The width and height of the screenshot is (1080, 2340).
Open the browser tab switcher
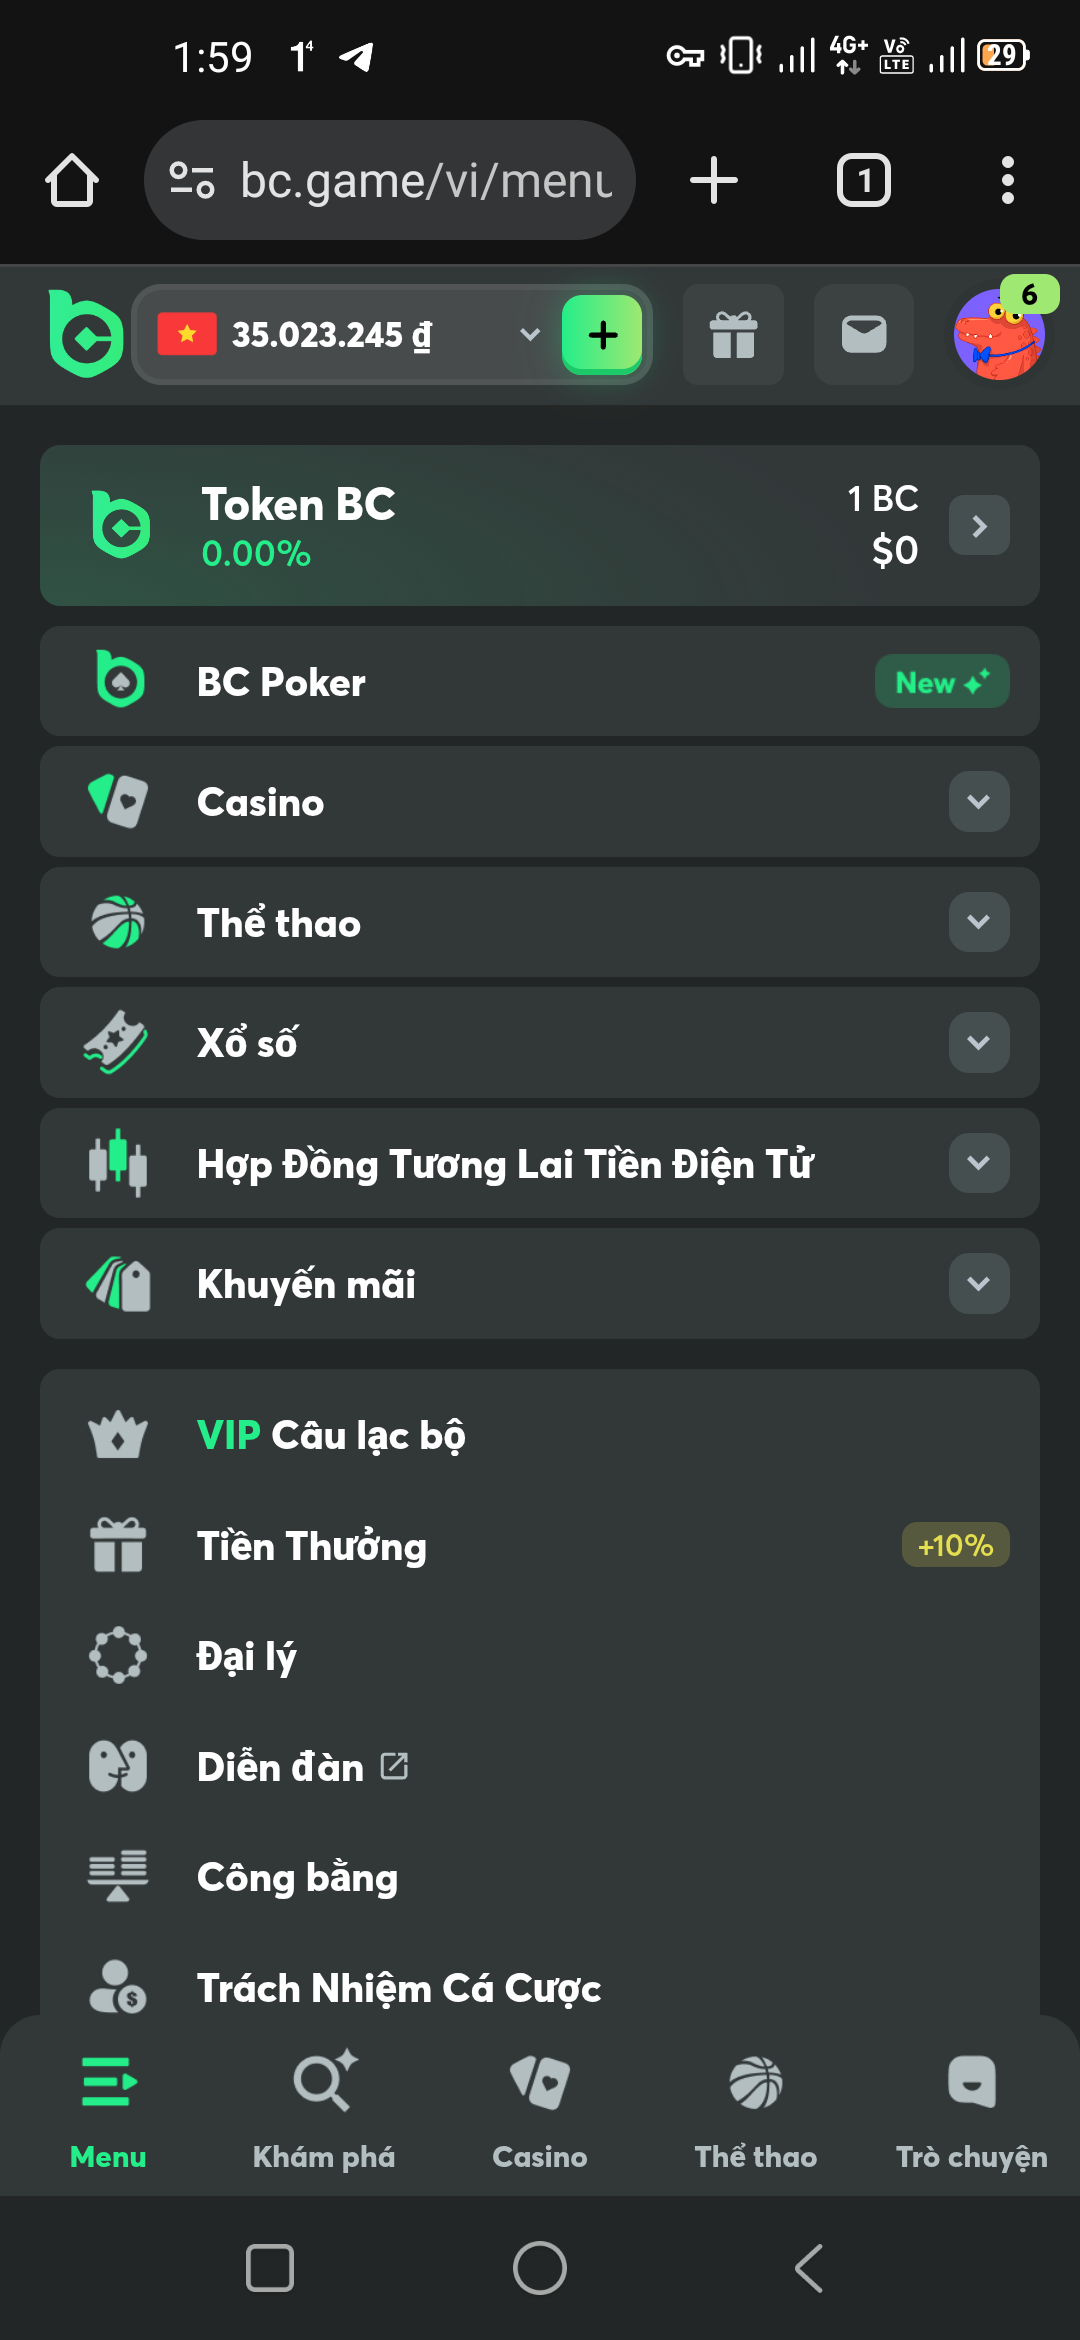[x=863, y=181]
